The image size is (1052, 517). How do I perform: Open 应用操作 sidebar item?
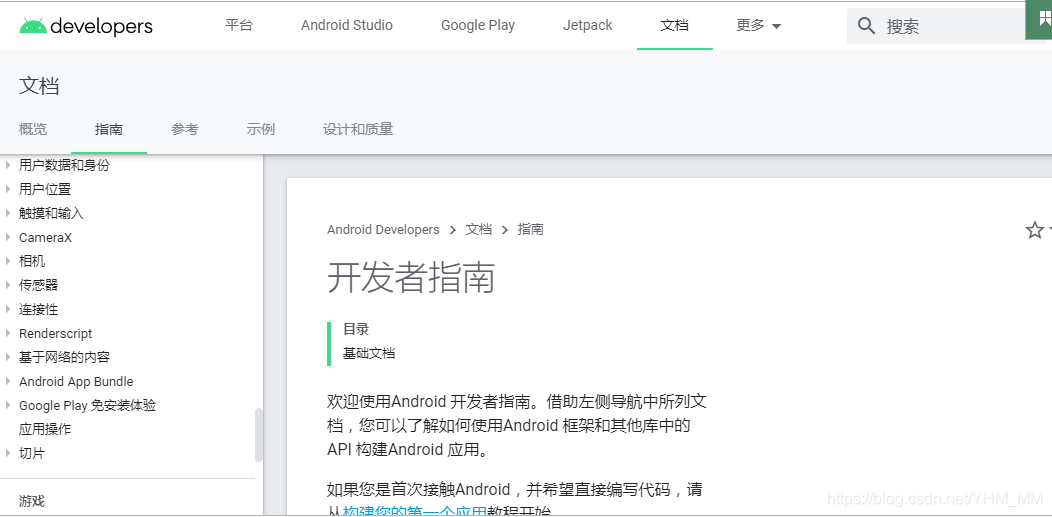point(44,429)
